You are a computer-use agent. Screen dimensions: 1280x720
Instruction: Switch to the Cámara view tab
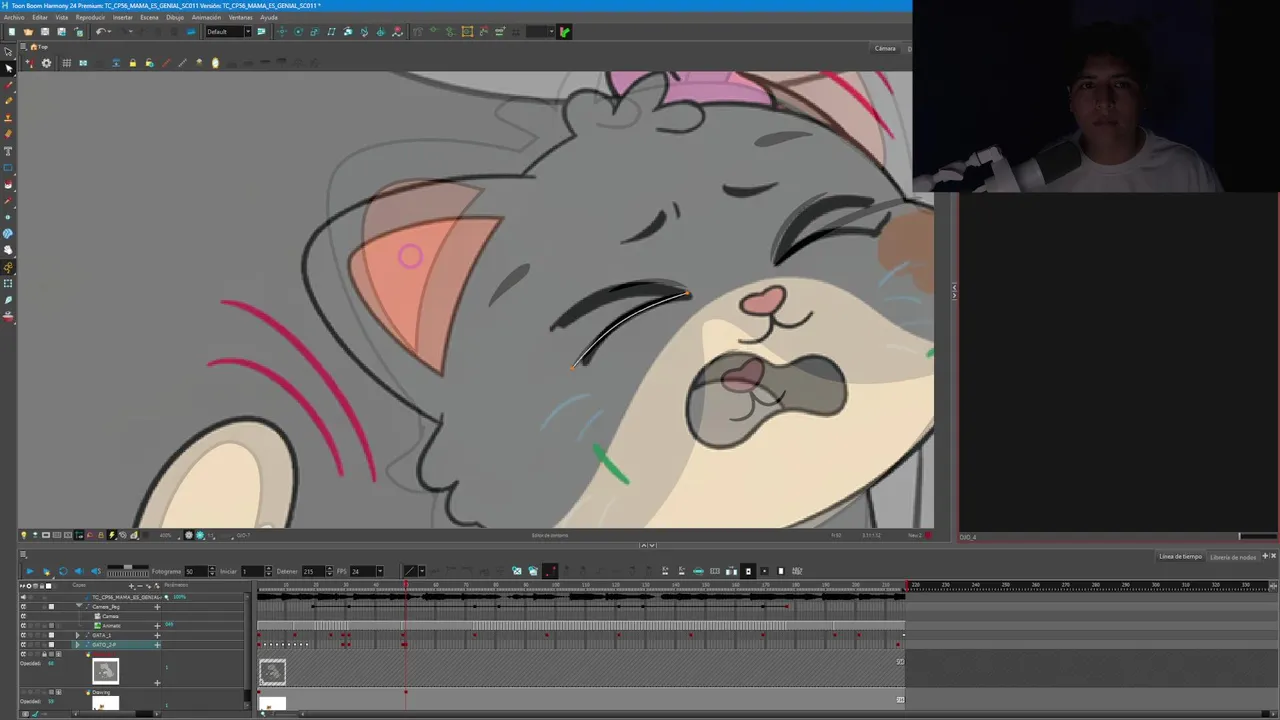(885, 48)
